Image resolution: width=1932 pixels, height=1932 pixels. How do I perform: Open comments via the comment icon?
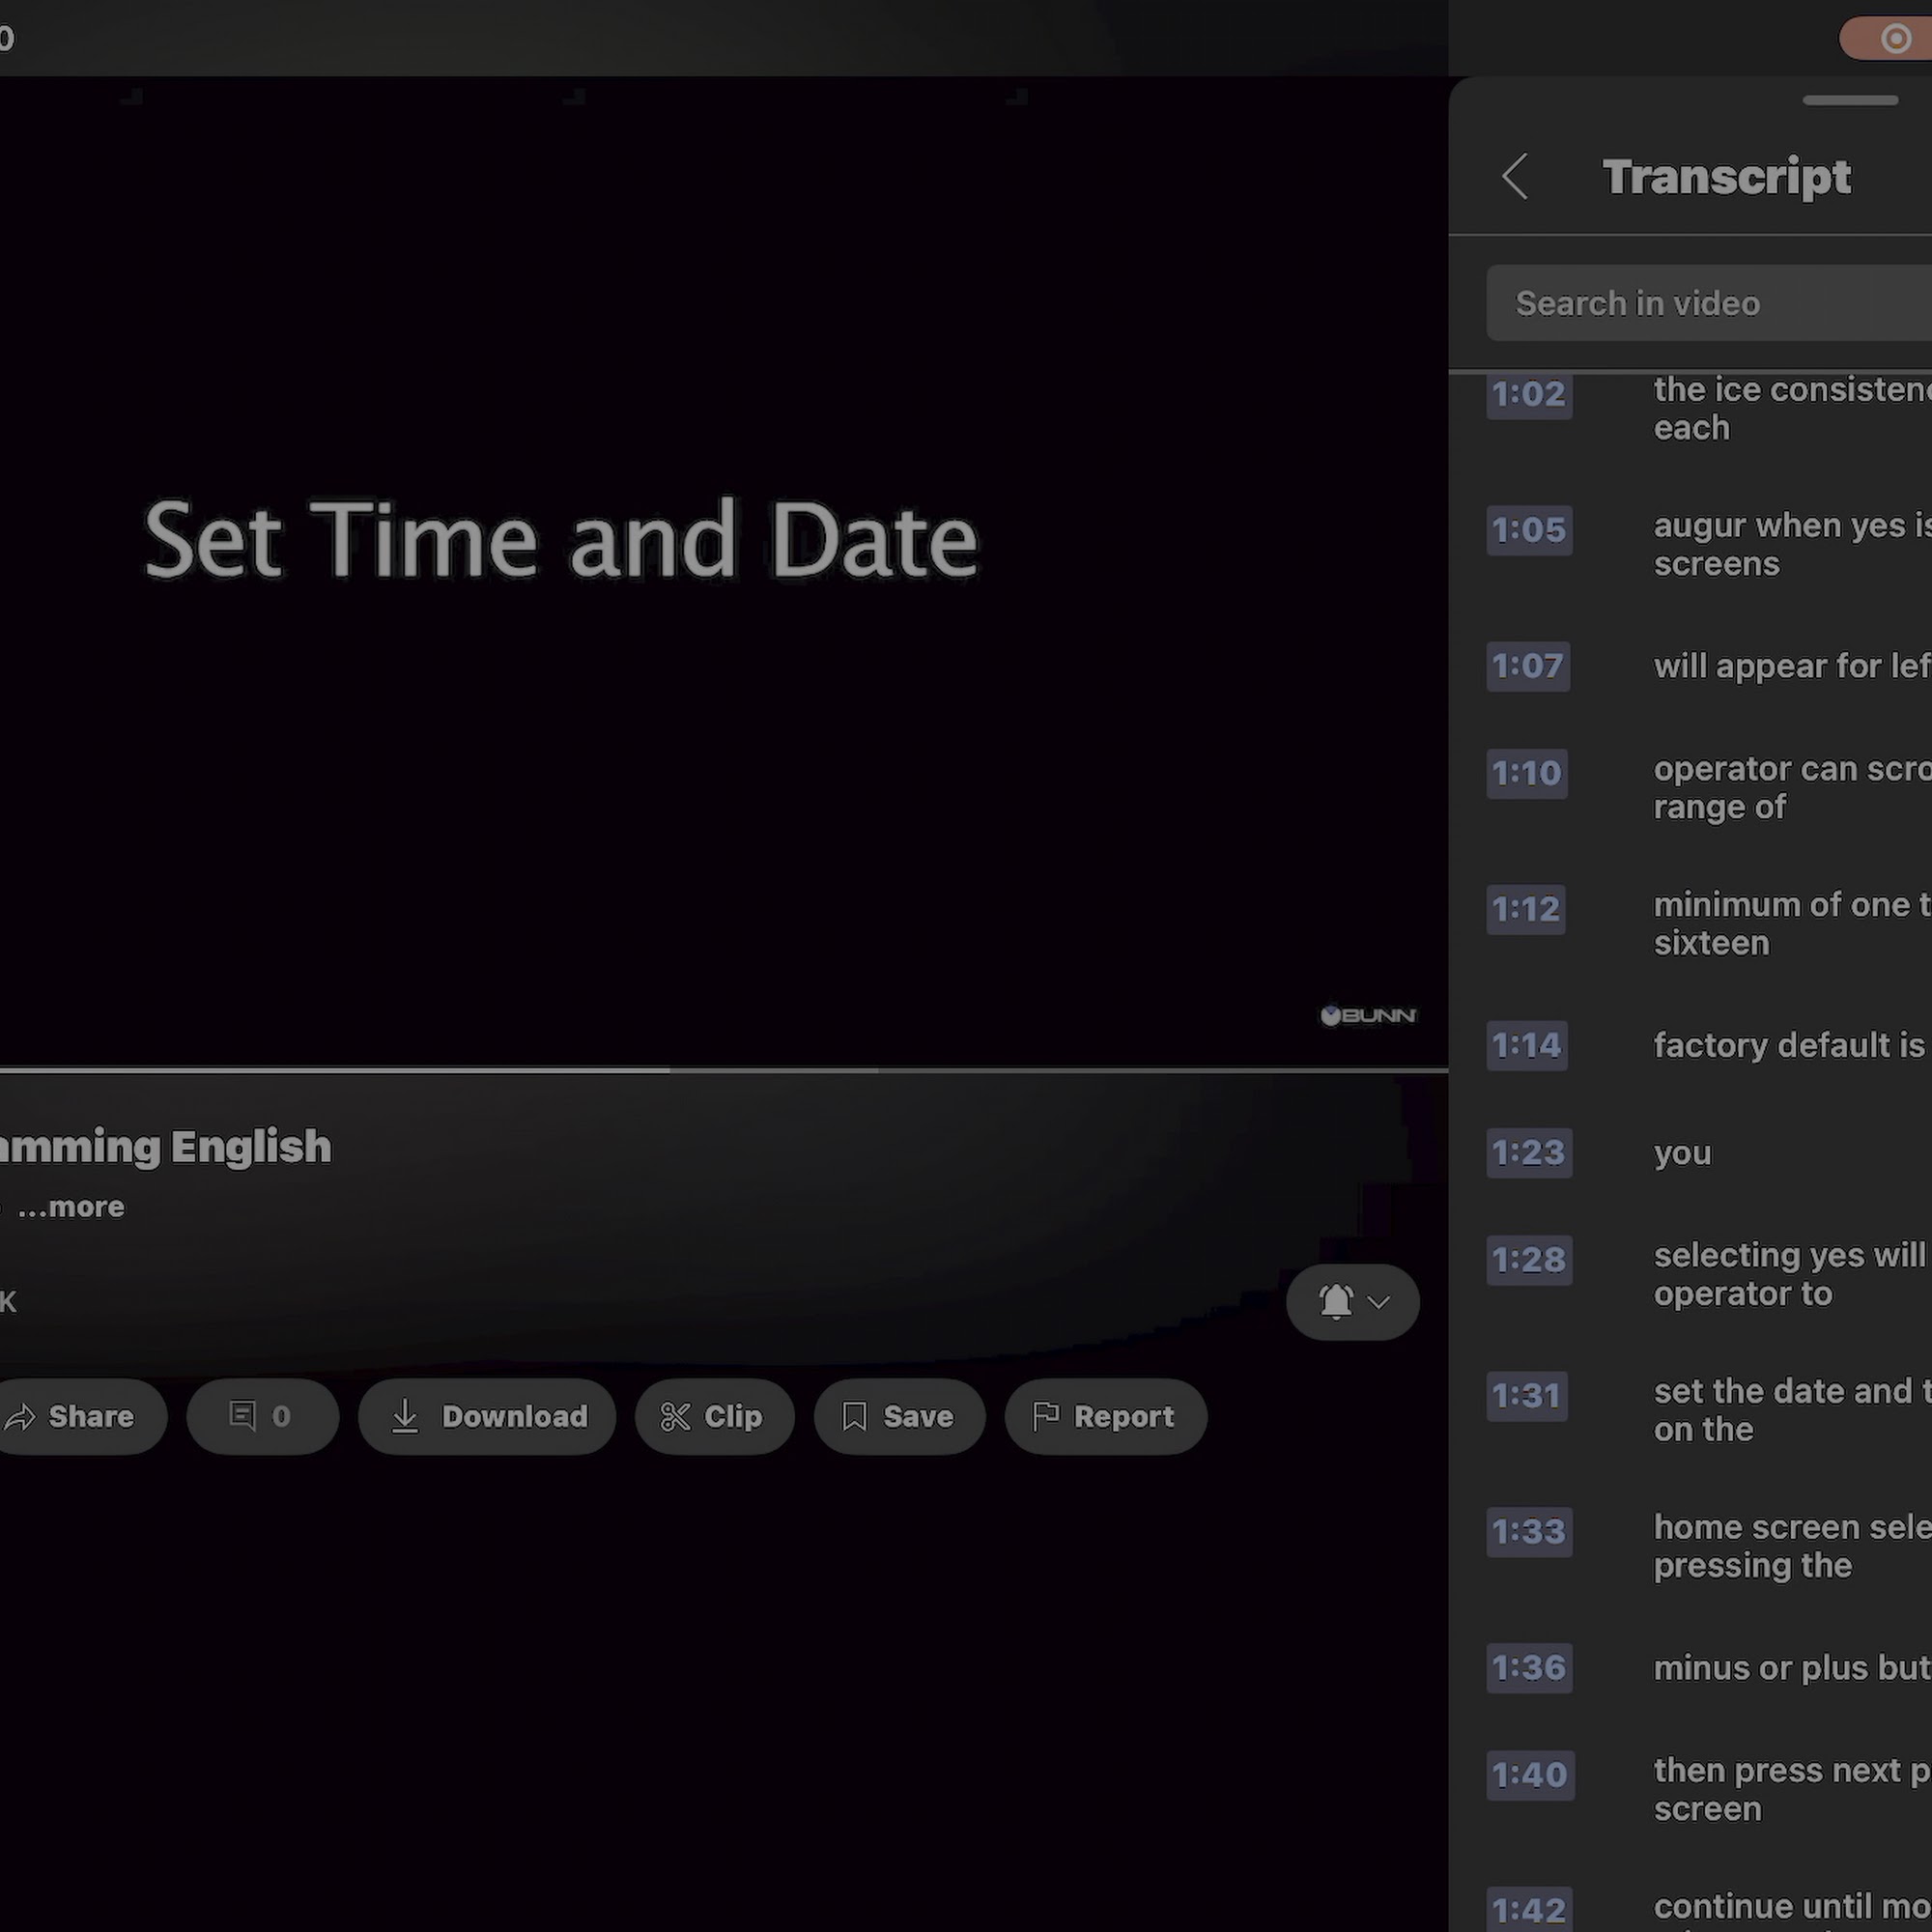point(242,1416)
